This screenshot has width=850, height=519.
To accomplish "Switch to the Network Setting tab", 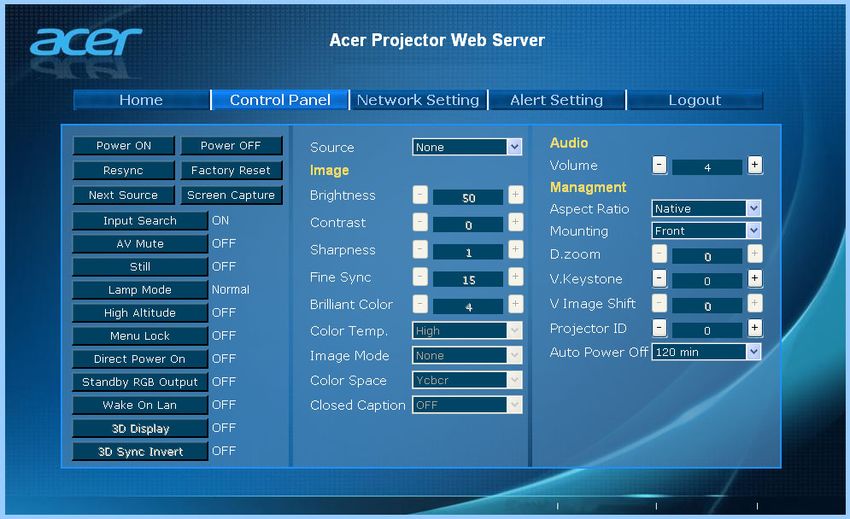I will (x=418, y=100).
